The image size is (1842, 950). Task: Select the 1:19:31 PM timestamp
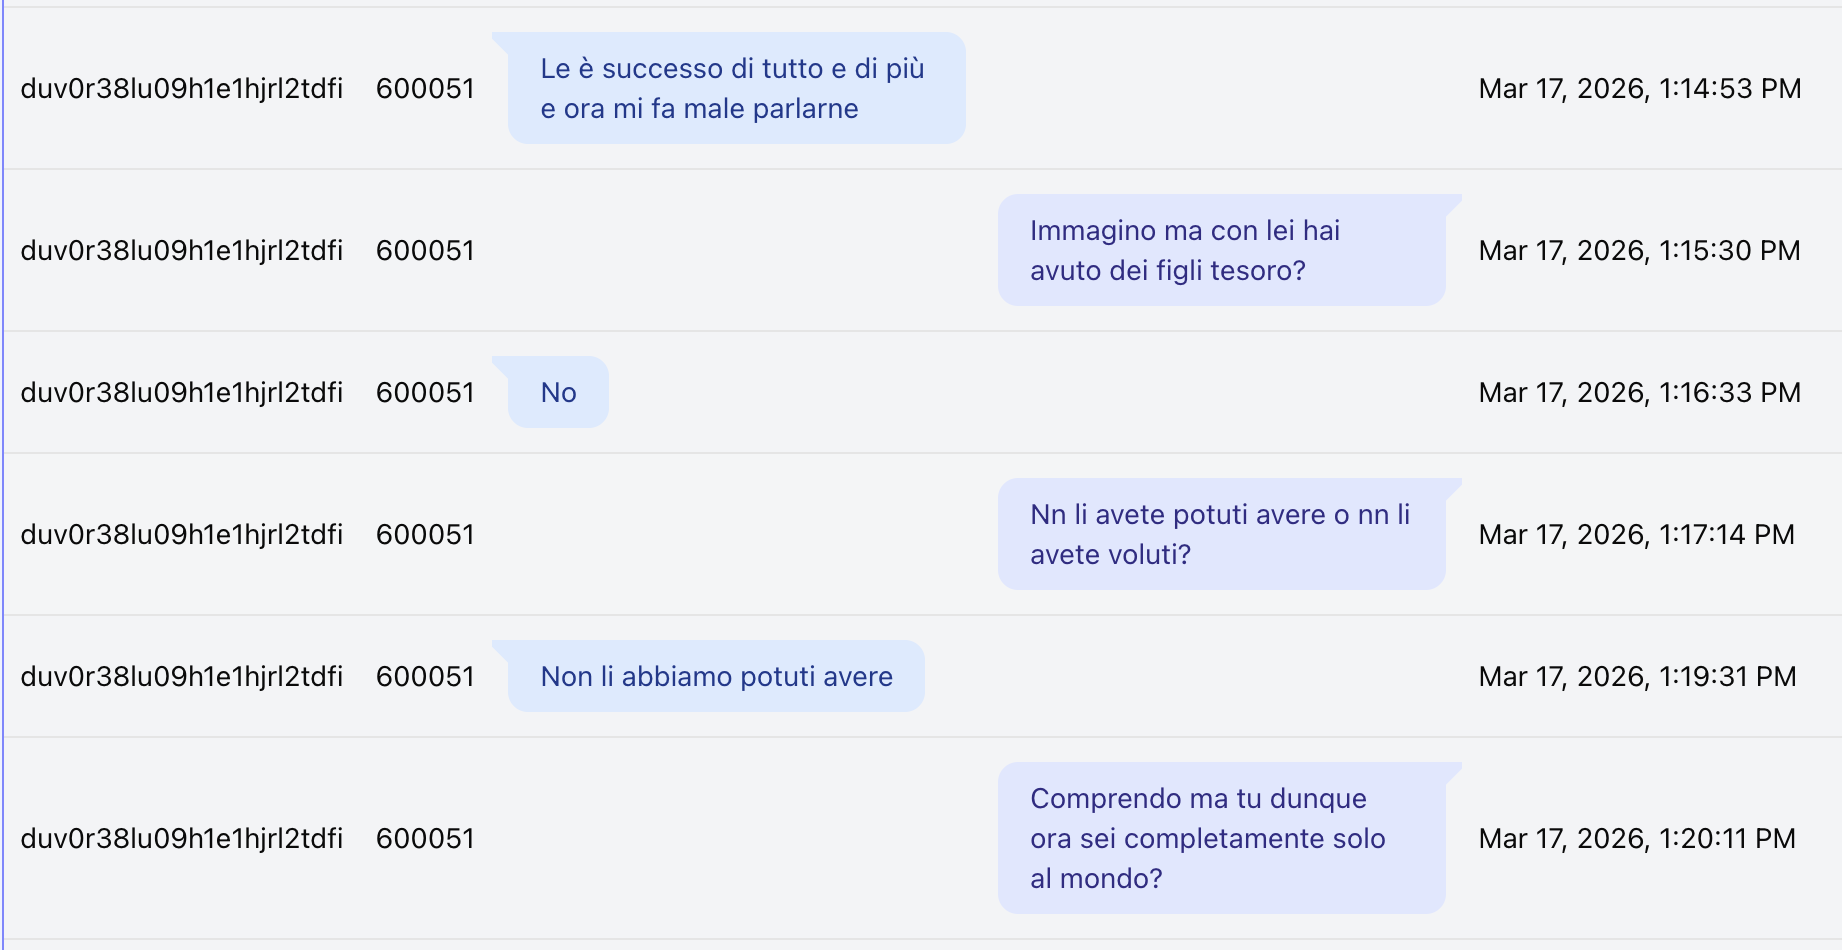[x=1637, y=676]
